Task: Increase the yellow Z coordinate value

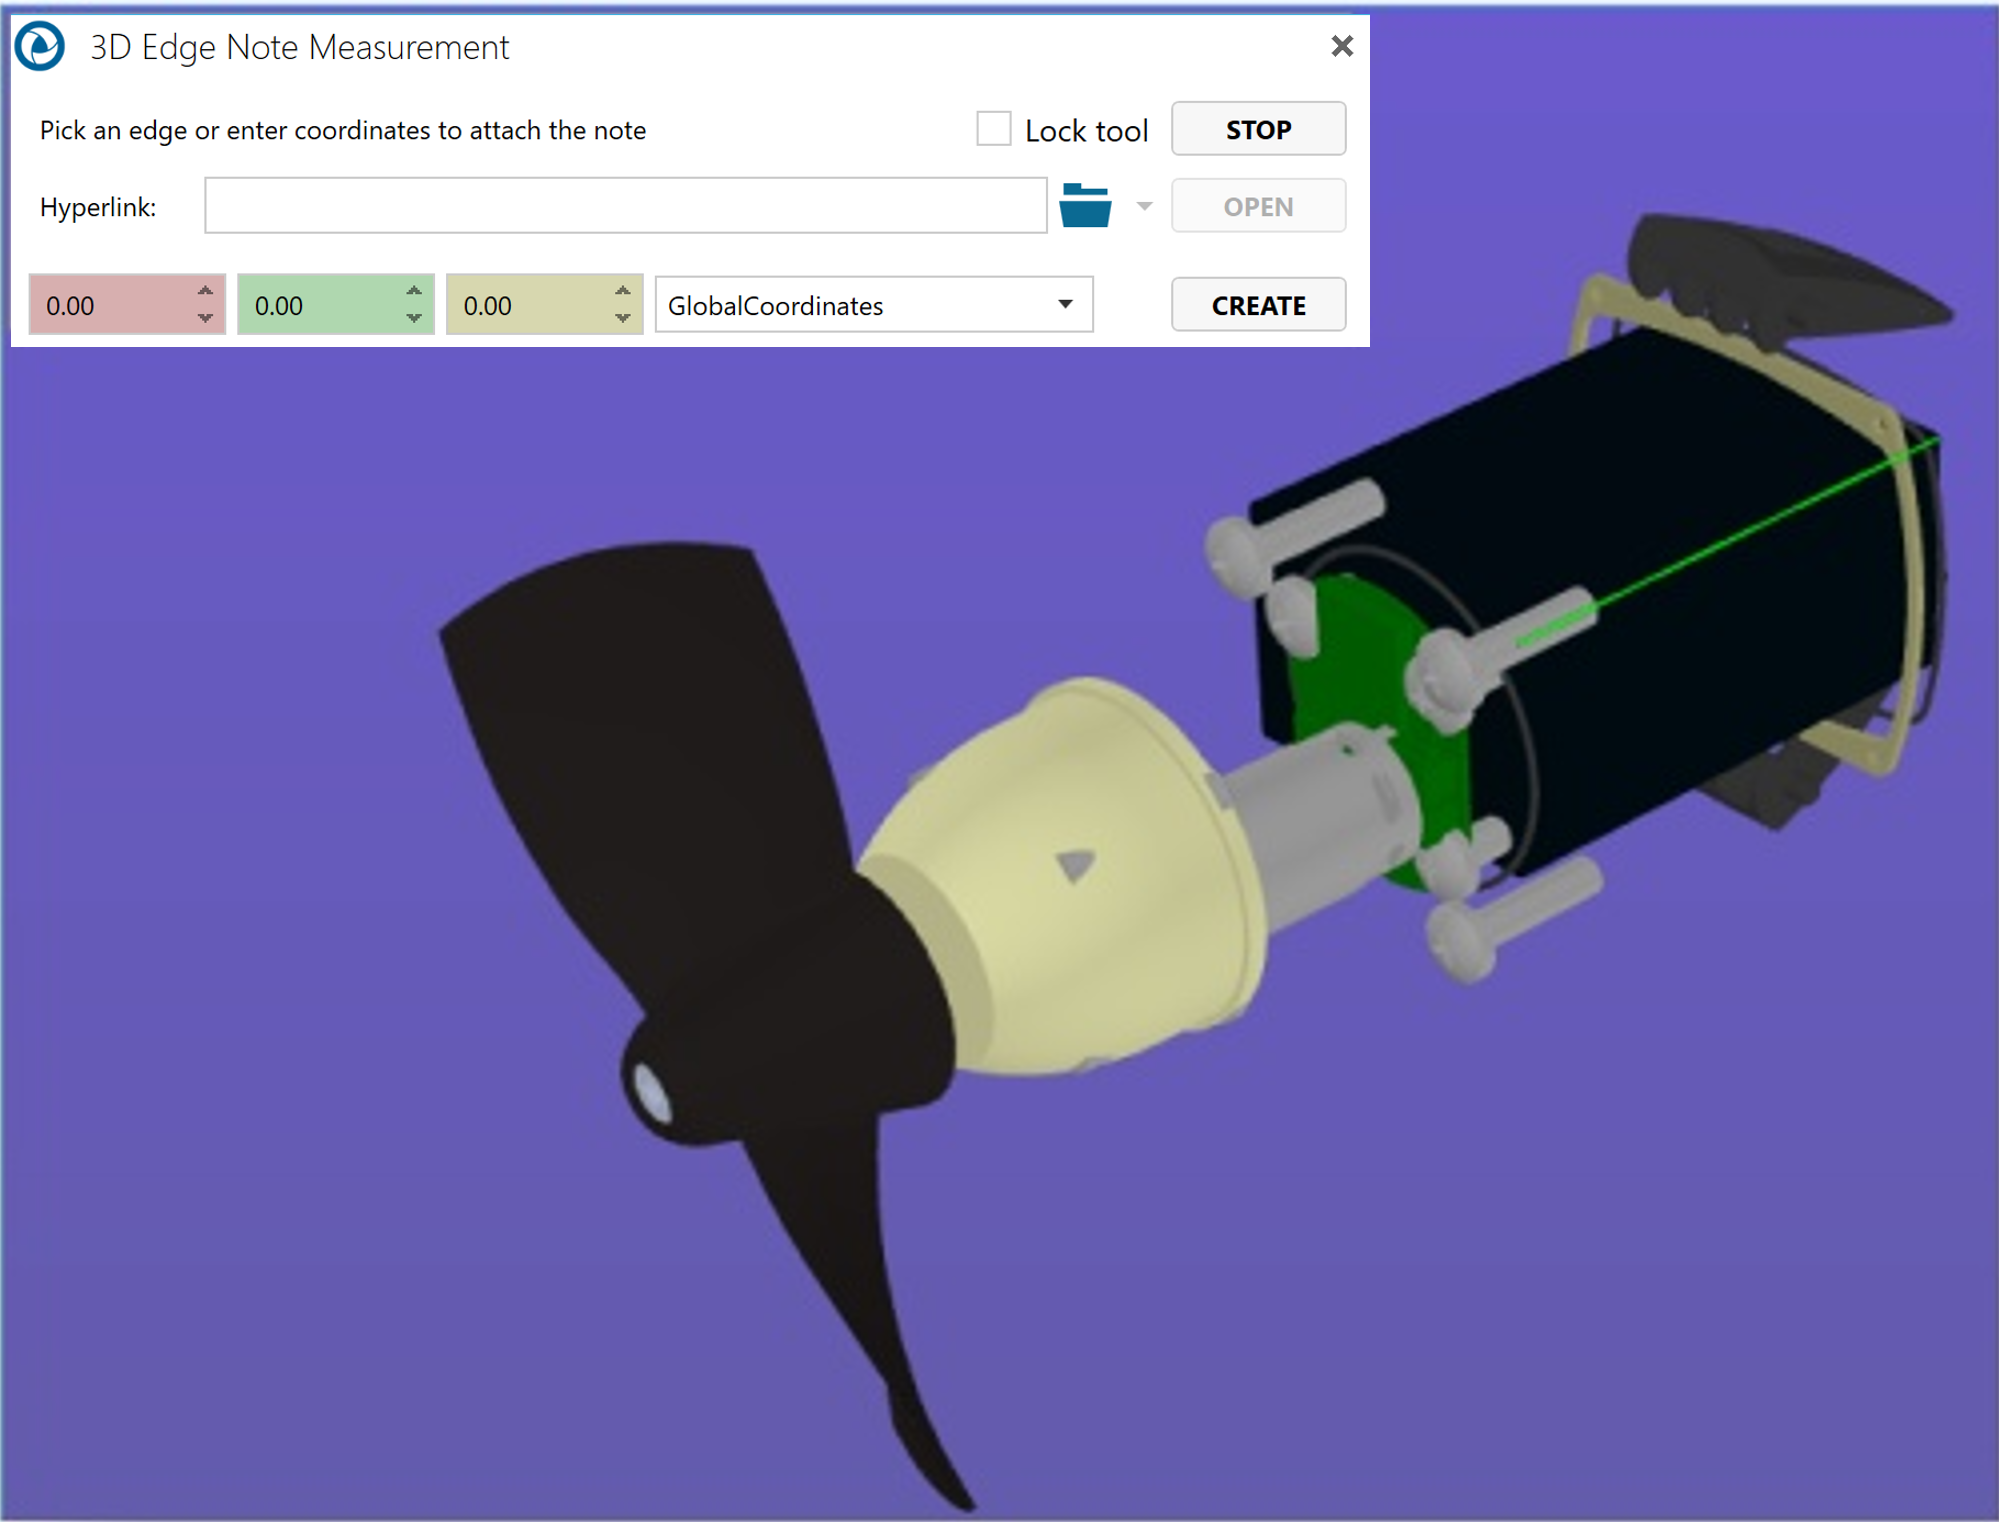Action: point(622,291)
